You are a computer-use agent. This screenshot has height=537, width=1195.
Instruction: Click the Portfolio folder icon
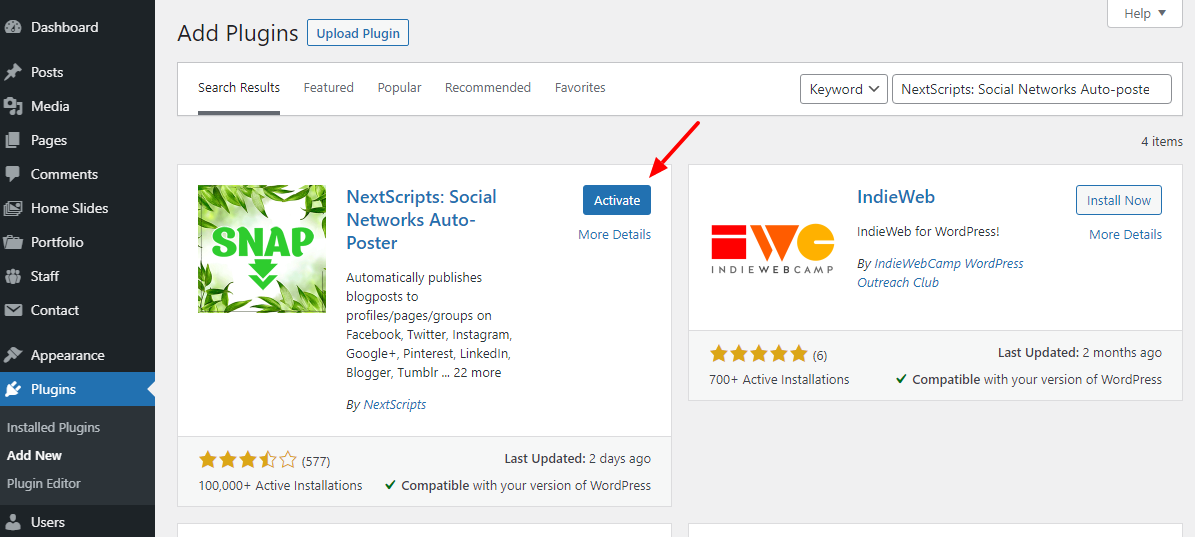point(13,242)
